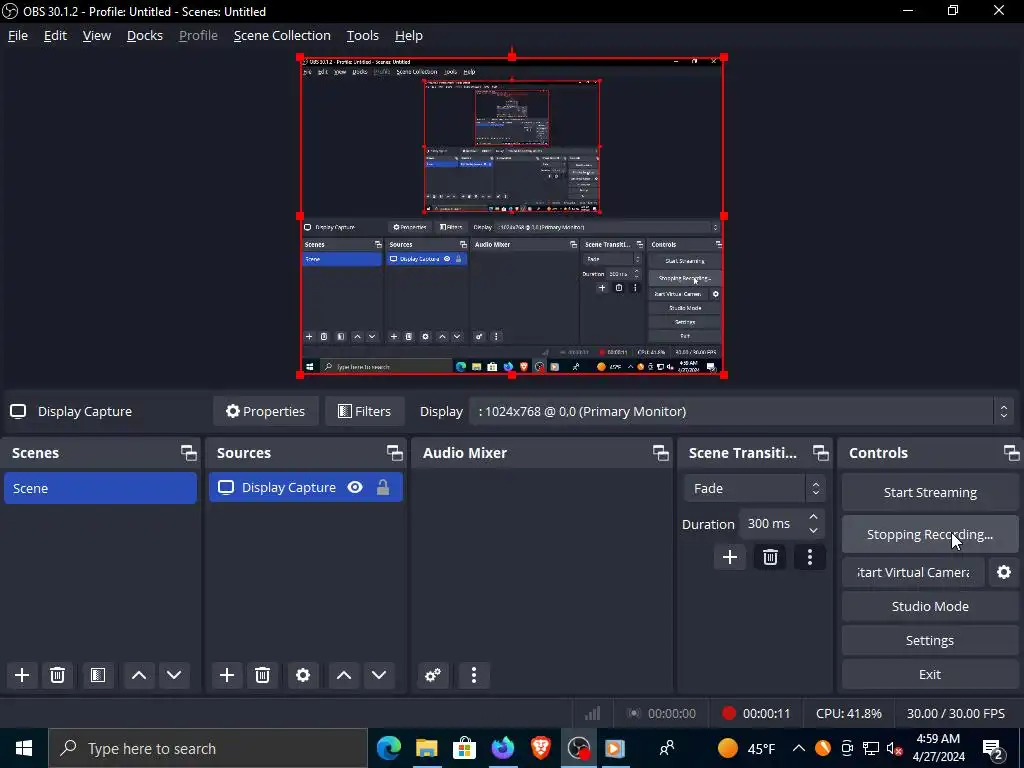Remove selected scene with trash icon
Screen dimensions: 1024x768
coord(57,675)
